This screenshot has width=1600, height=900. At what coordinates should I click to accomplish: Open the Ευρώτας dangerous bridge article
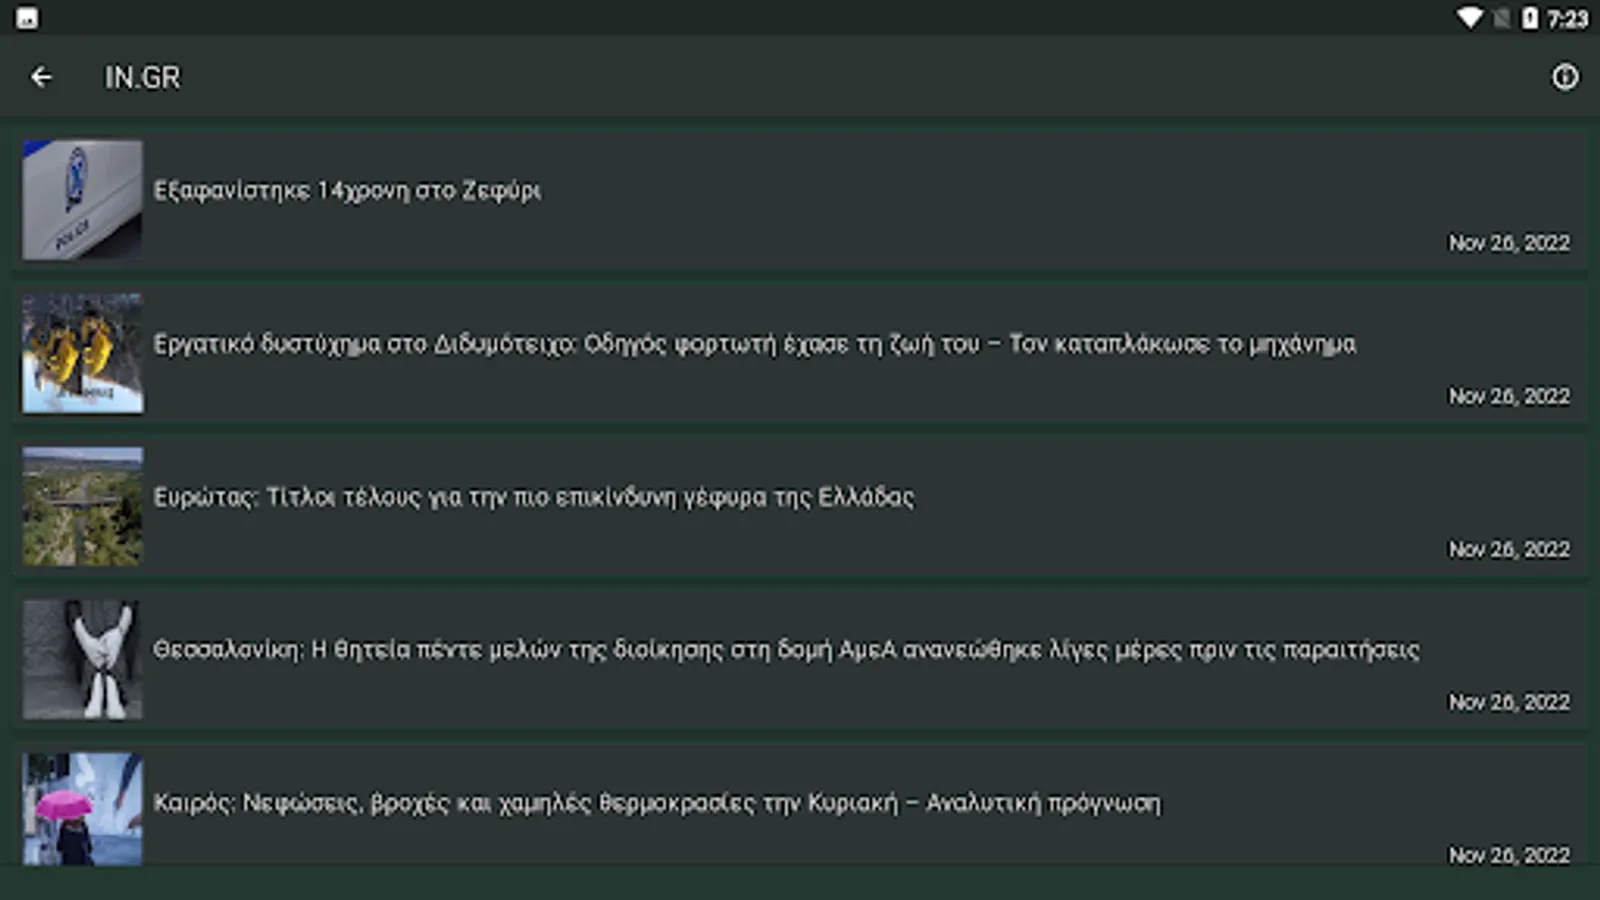pos(533,497)
